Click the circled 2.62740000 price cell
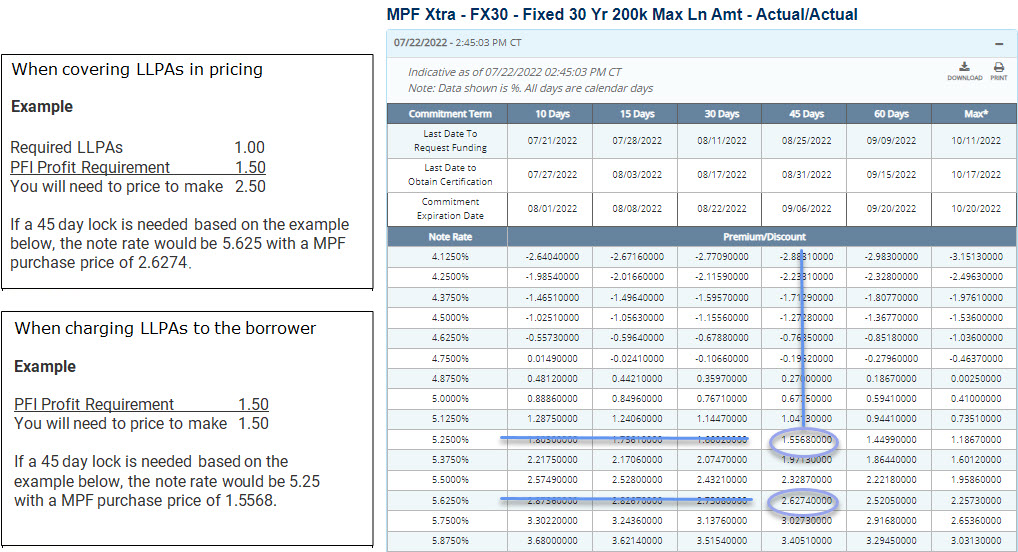 (x=806, y=501)
